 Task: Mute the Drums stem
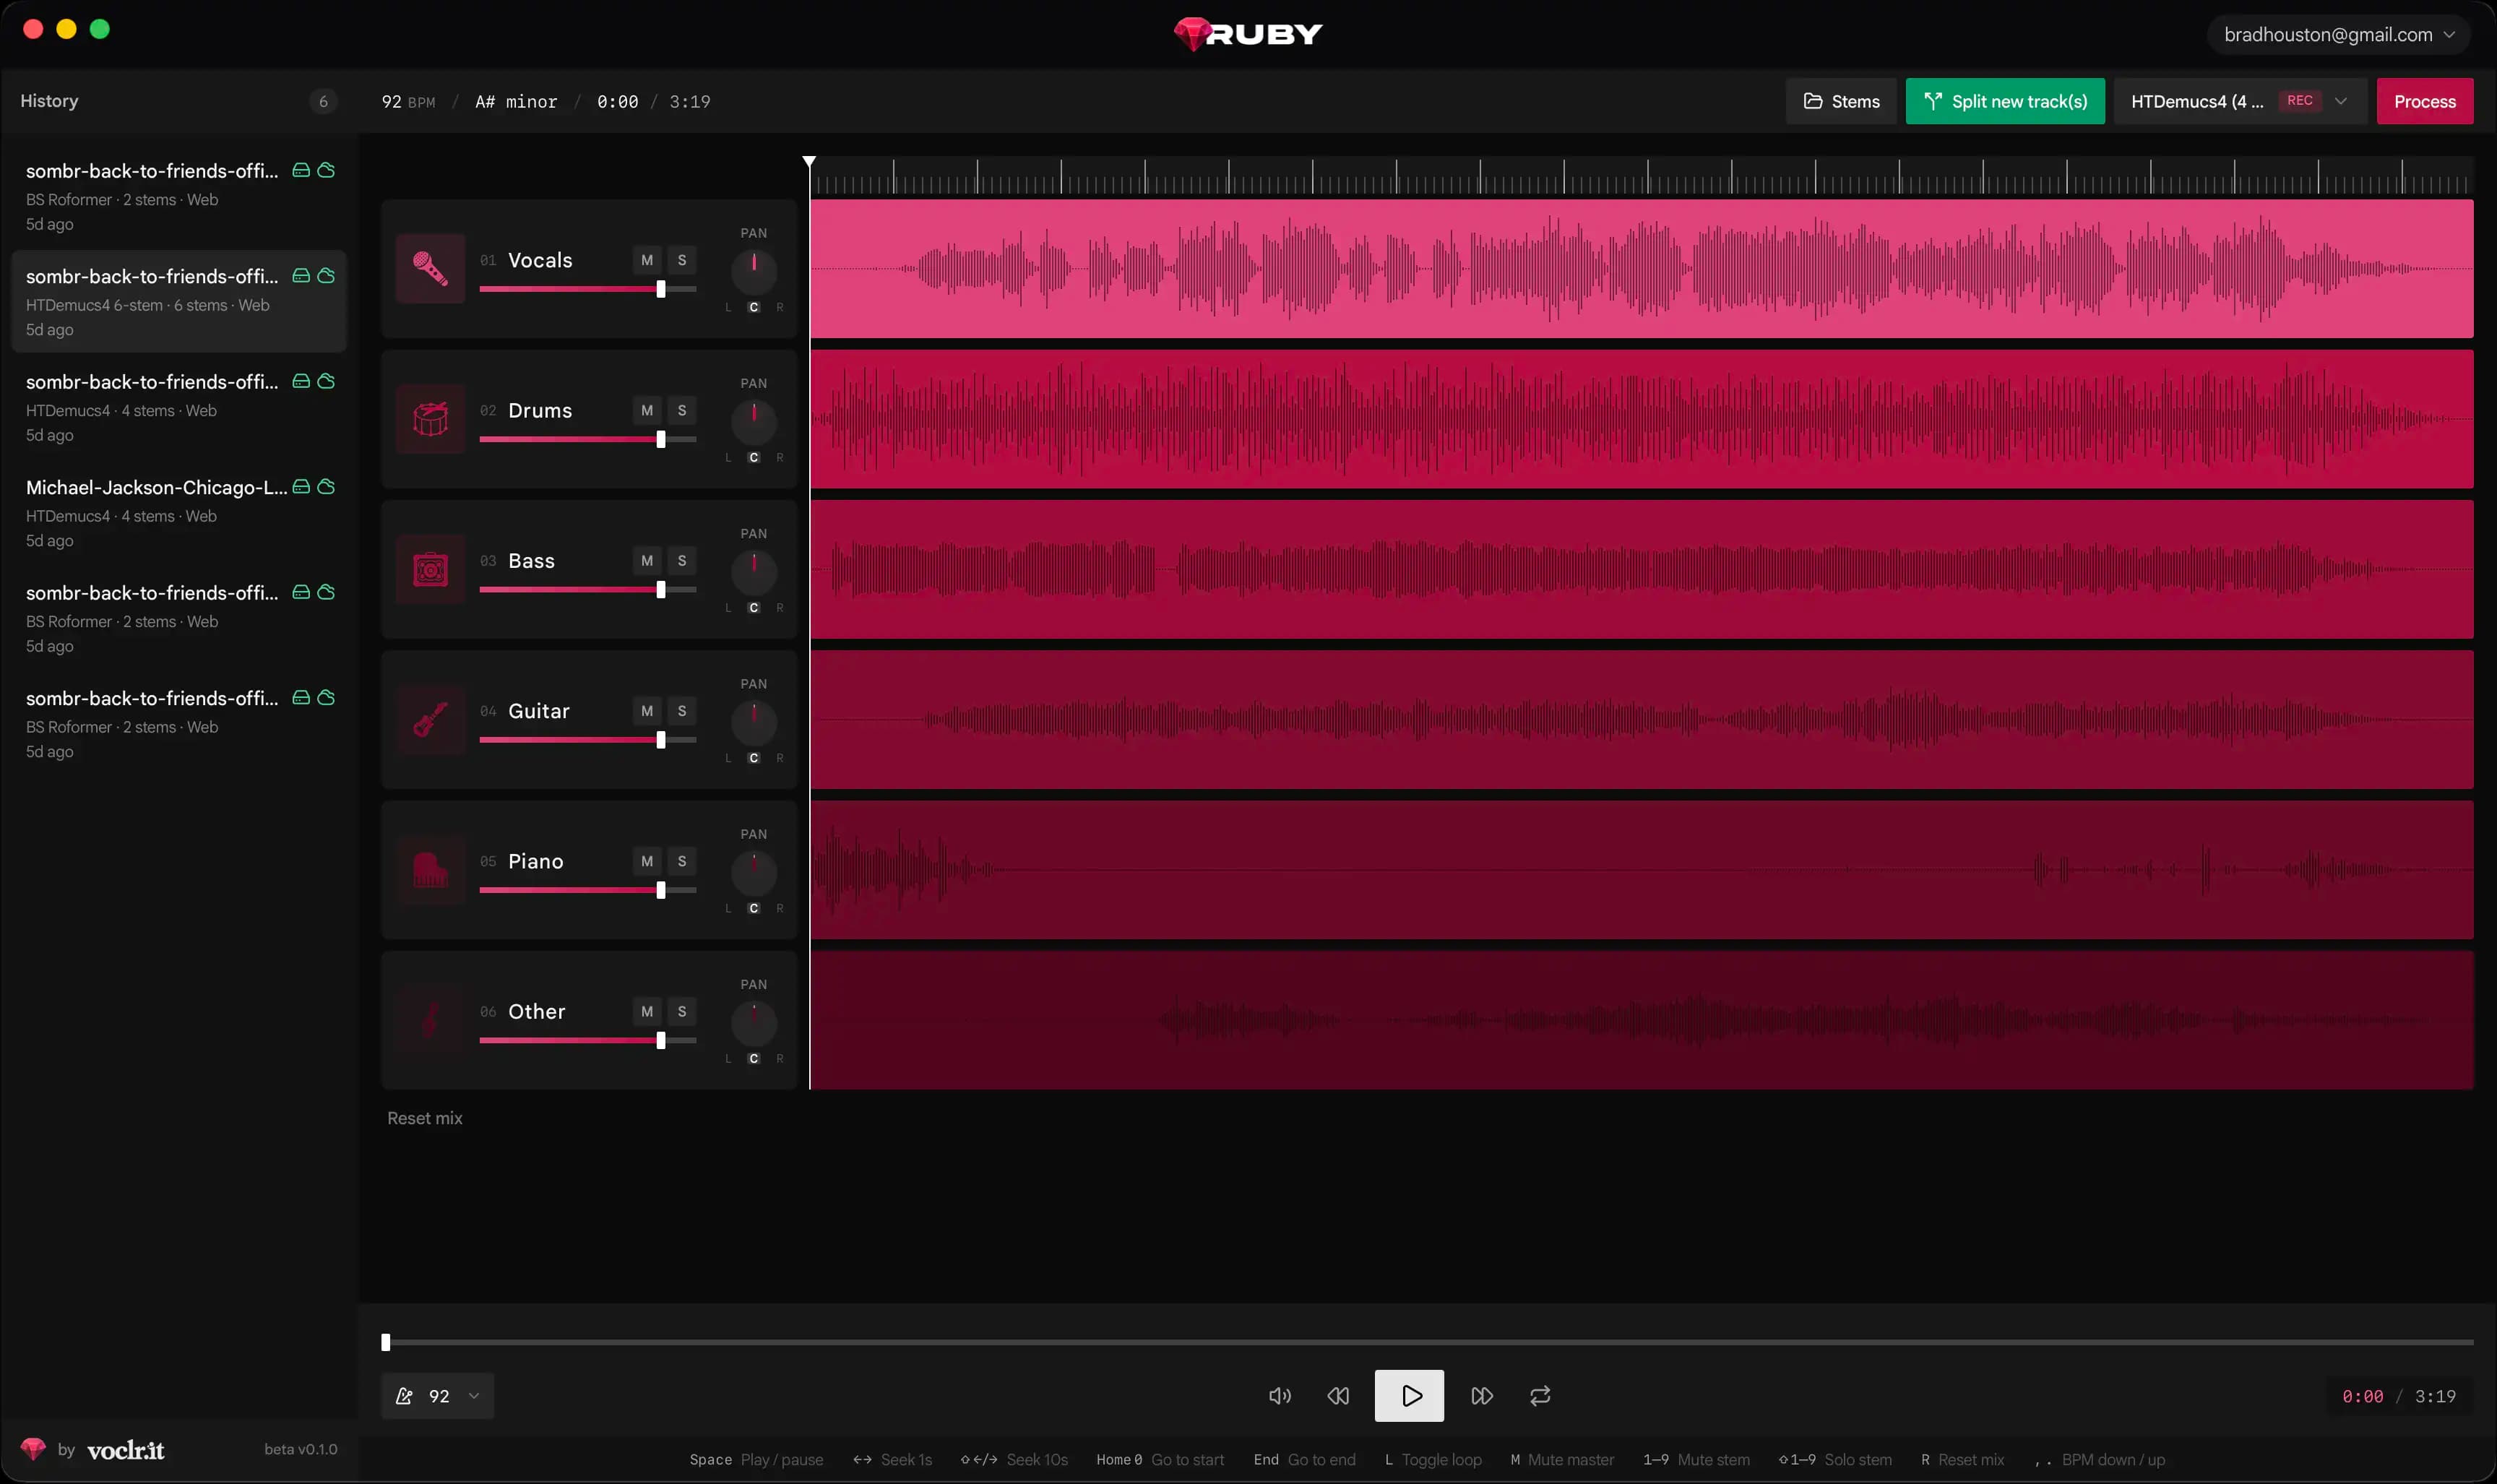647,410
